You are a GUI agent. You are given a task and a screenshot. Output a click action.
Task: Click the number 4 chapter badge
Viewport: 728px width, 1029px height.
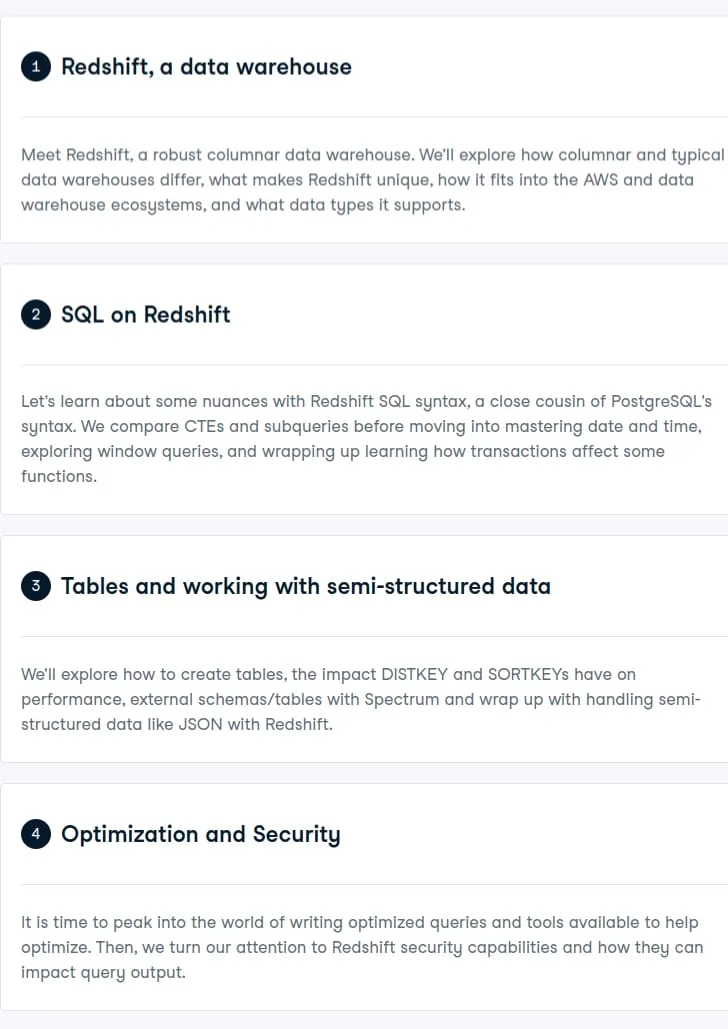pyautogui.click(x=36, y=833)
